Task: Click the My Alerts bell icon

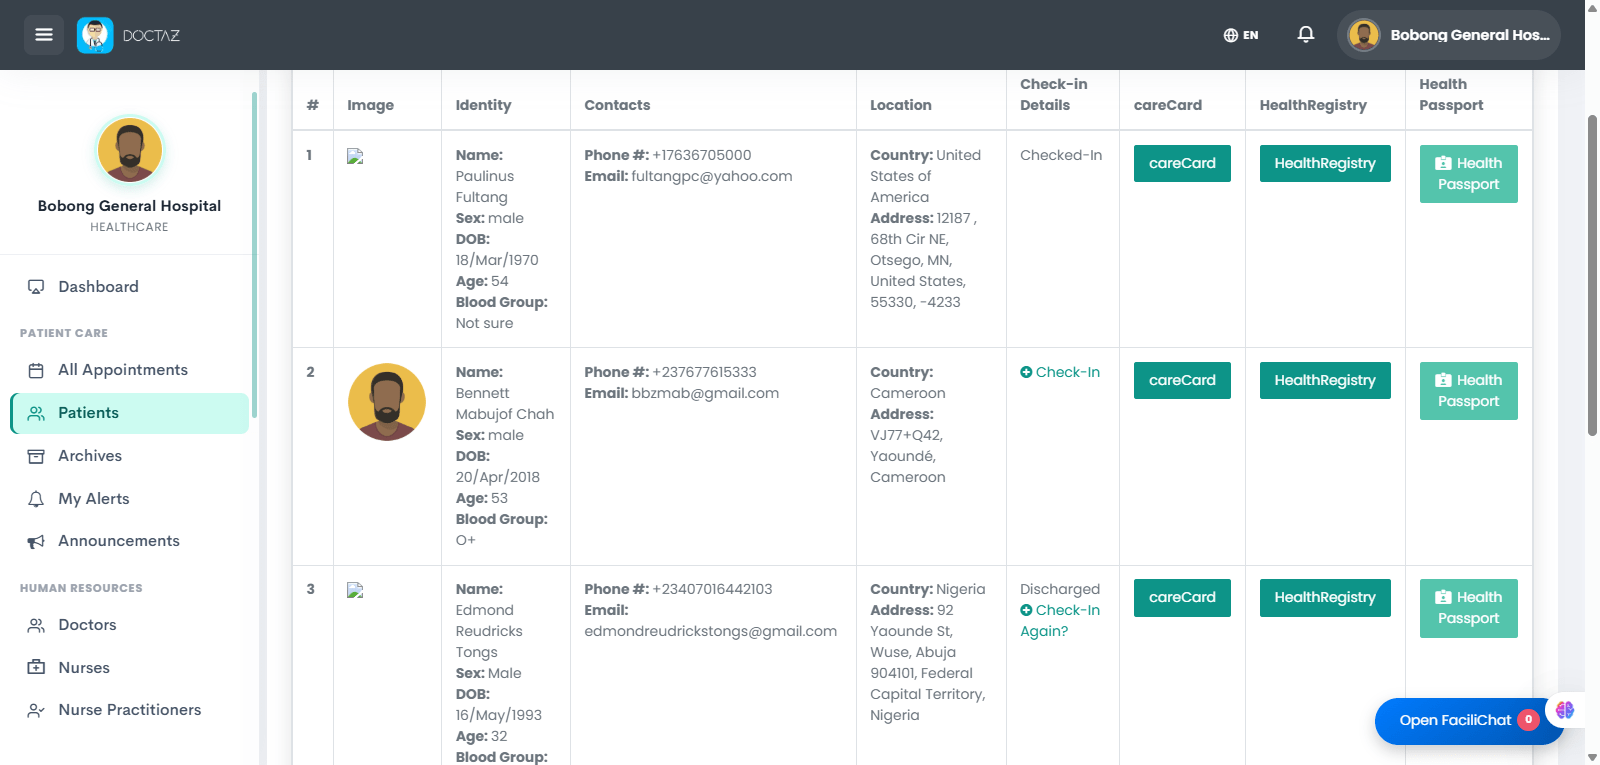Action: point(36,499)
